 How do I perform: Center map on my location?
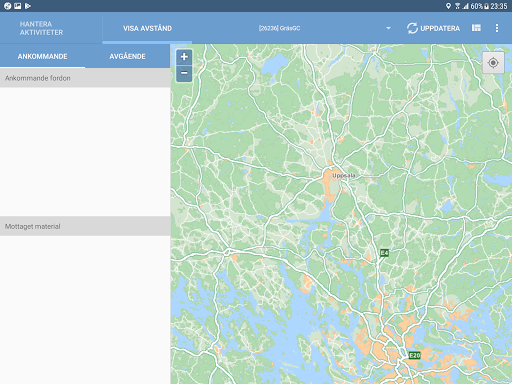[493, 63]
